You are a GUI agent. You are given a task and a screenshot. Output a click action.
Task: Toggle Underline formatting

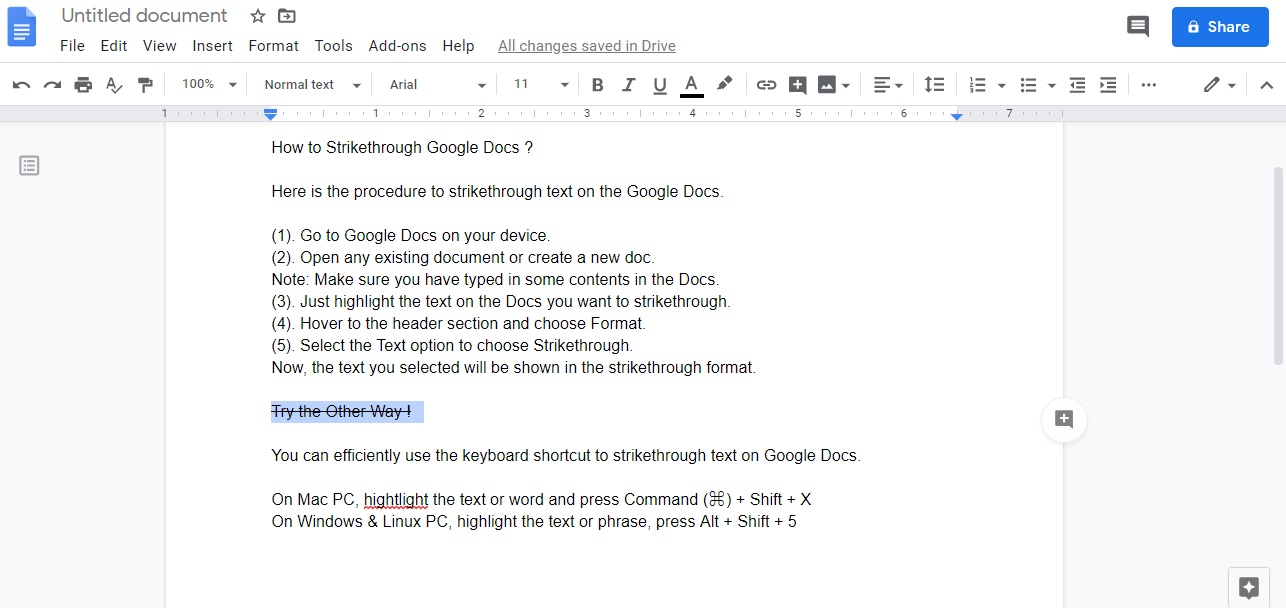pos(660,85)
